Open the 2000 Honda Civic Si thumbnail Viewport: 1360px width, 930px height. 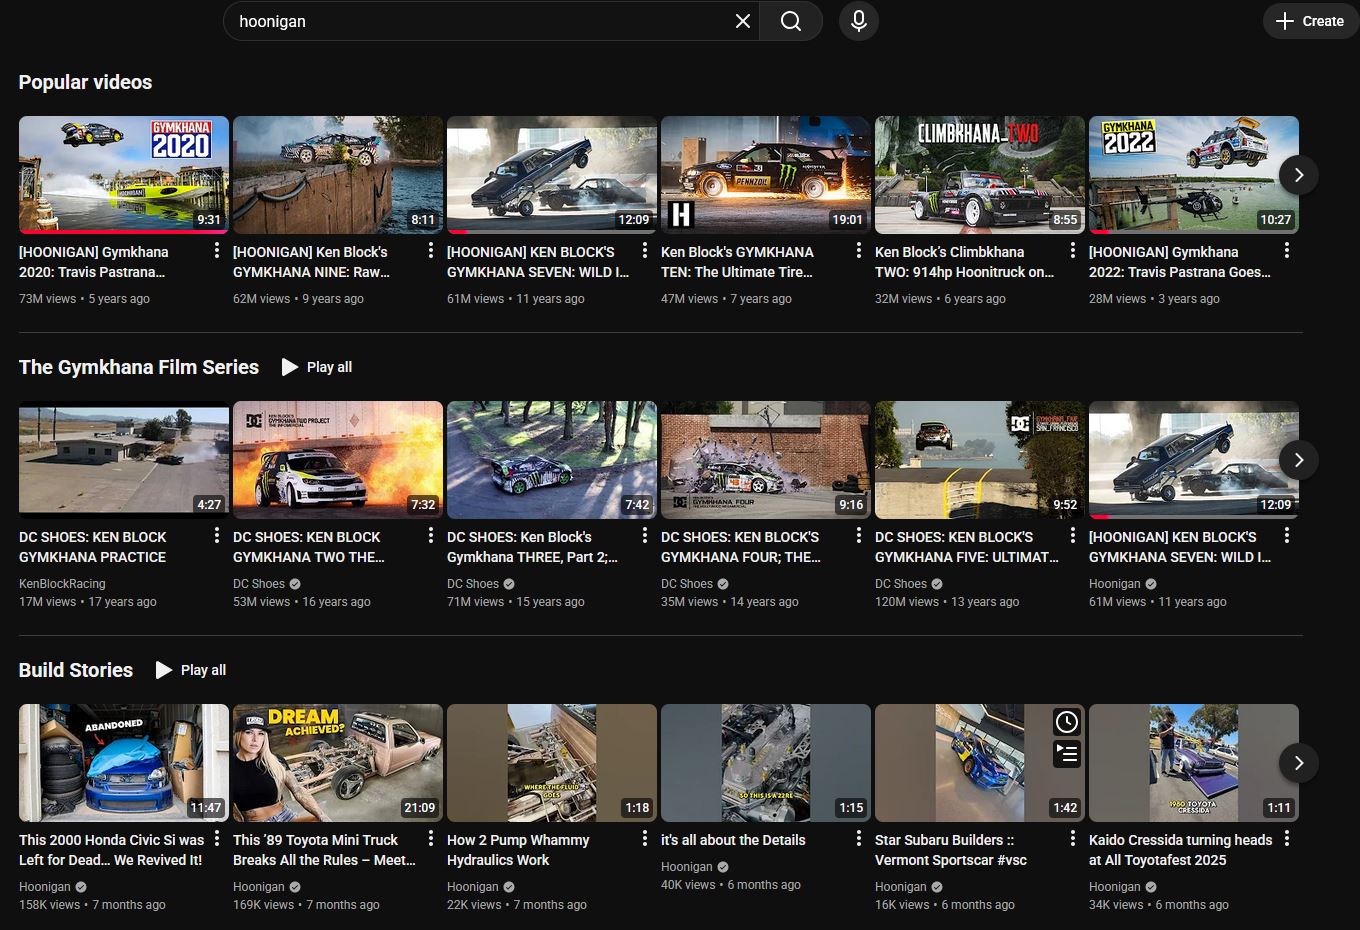[x=124, y=763]
